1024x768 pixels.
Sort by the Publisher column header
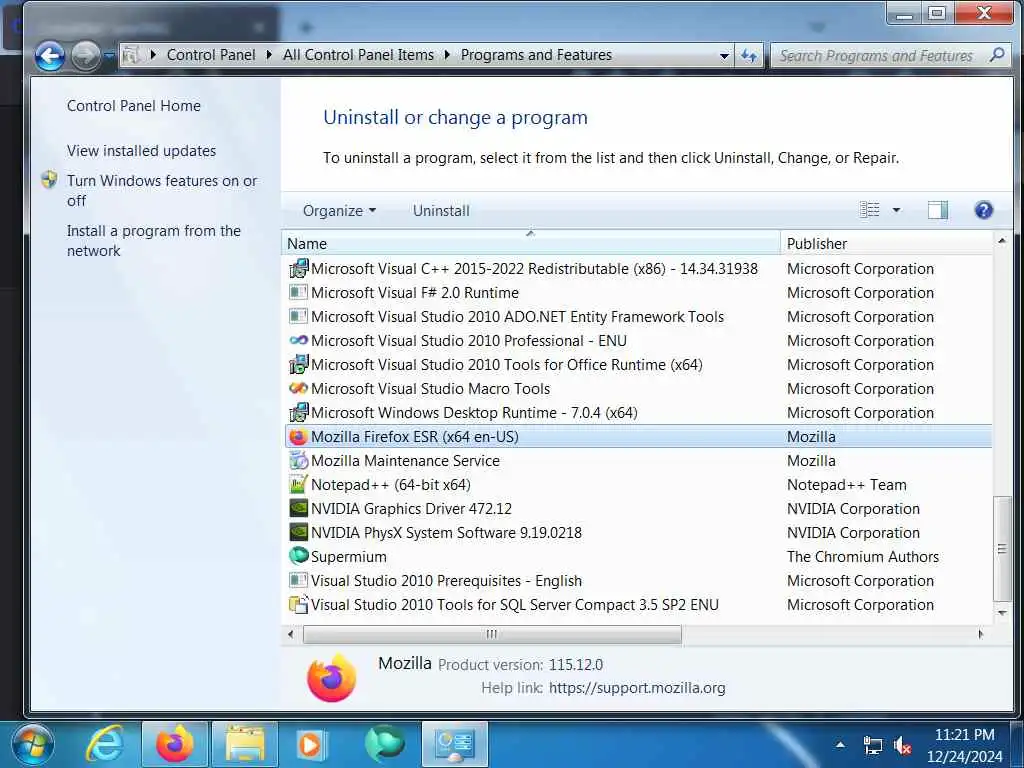coord(886,244)
